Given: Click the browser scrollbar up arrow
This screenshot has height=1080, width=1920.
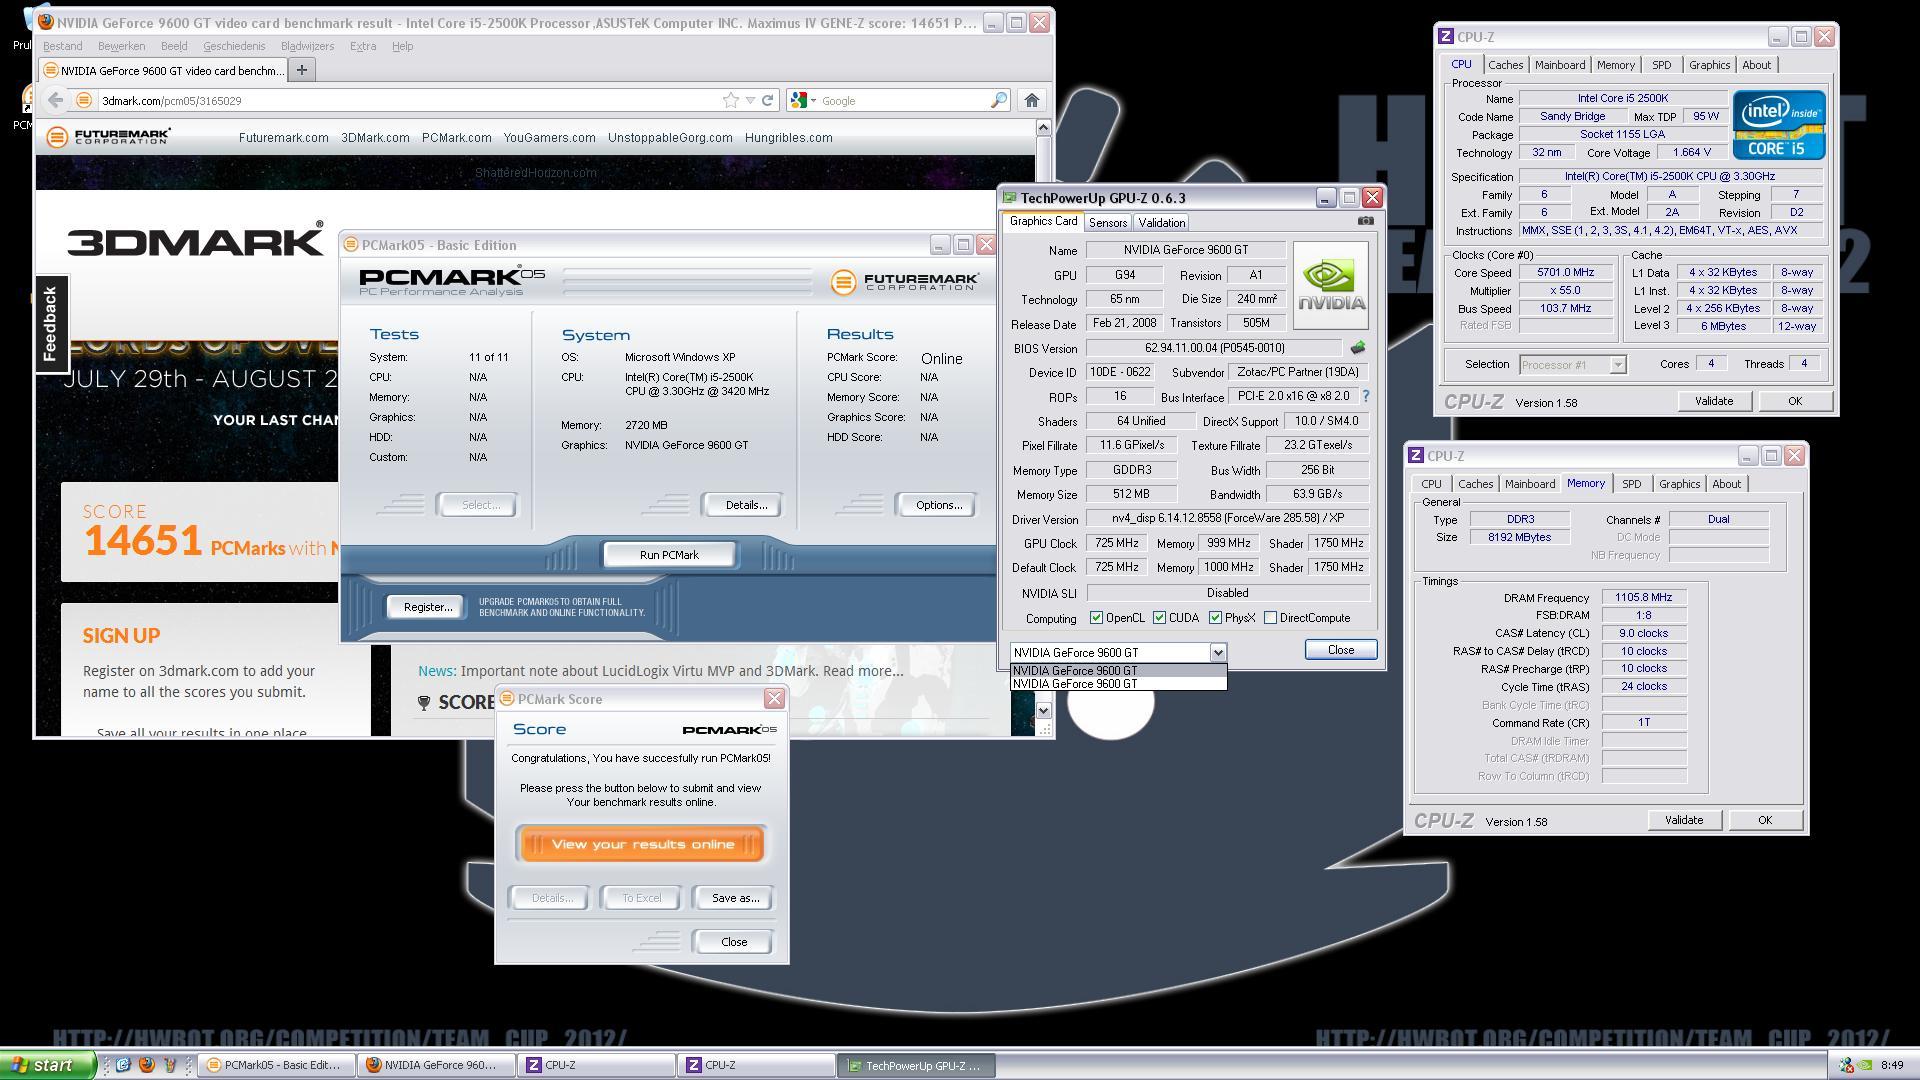Looking at the screenshot, I should 1043,128.
